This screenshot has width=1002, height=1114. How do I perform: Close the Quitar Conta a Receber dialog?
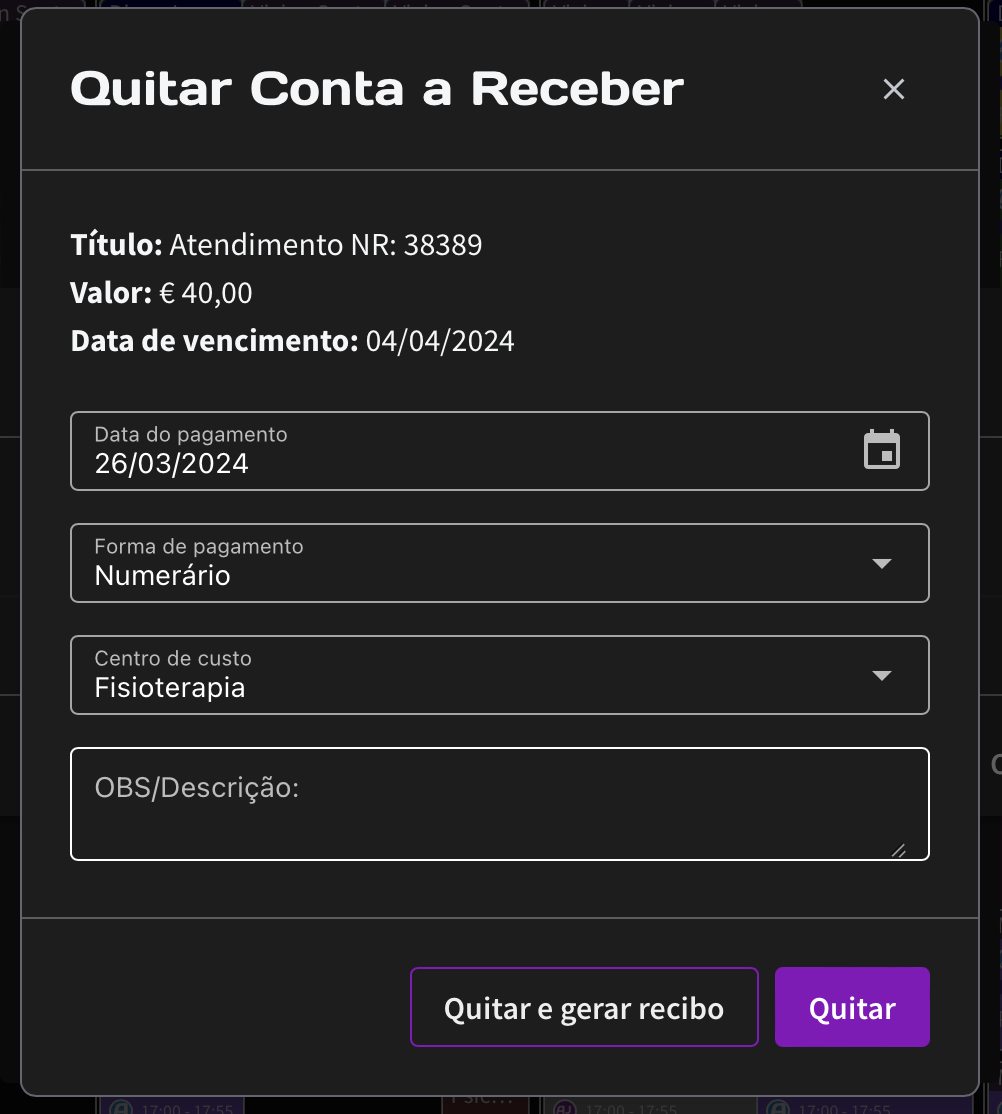893,90
